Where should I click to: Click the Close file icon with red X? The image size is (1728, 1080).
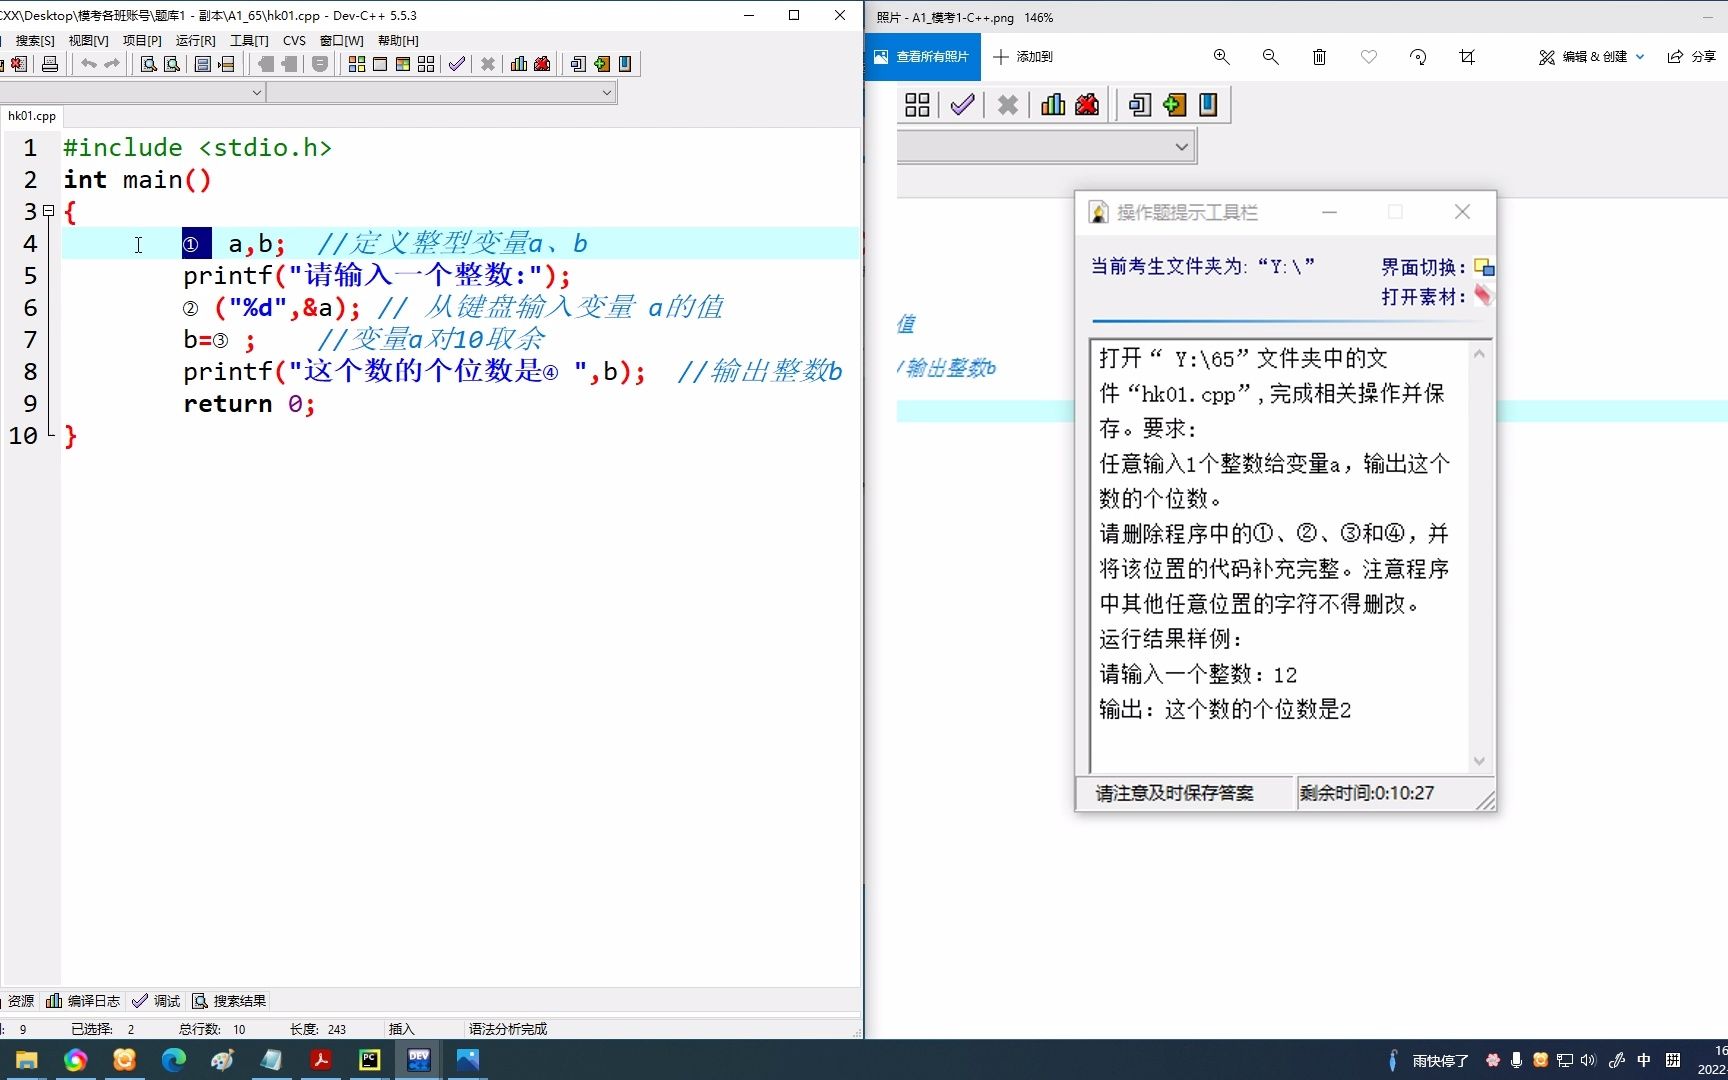[18, 64]
